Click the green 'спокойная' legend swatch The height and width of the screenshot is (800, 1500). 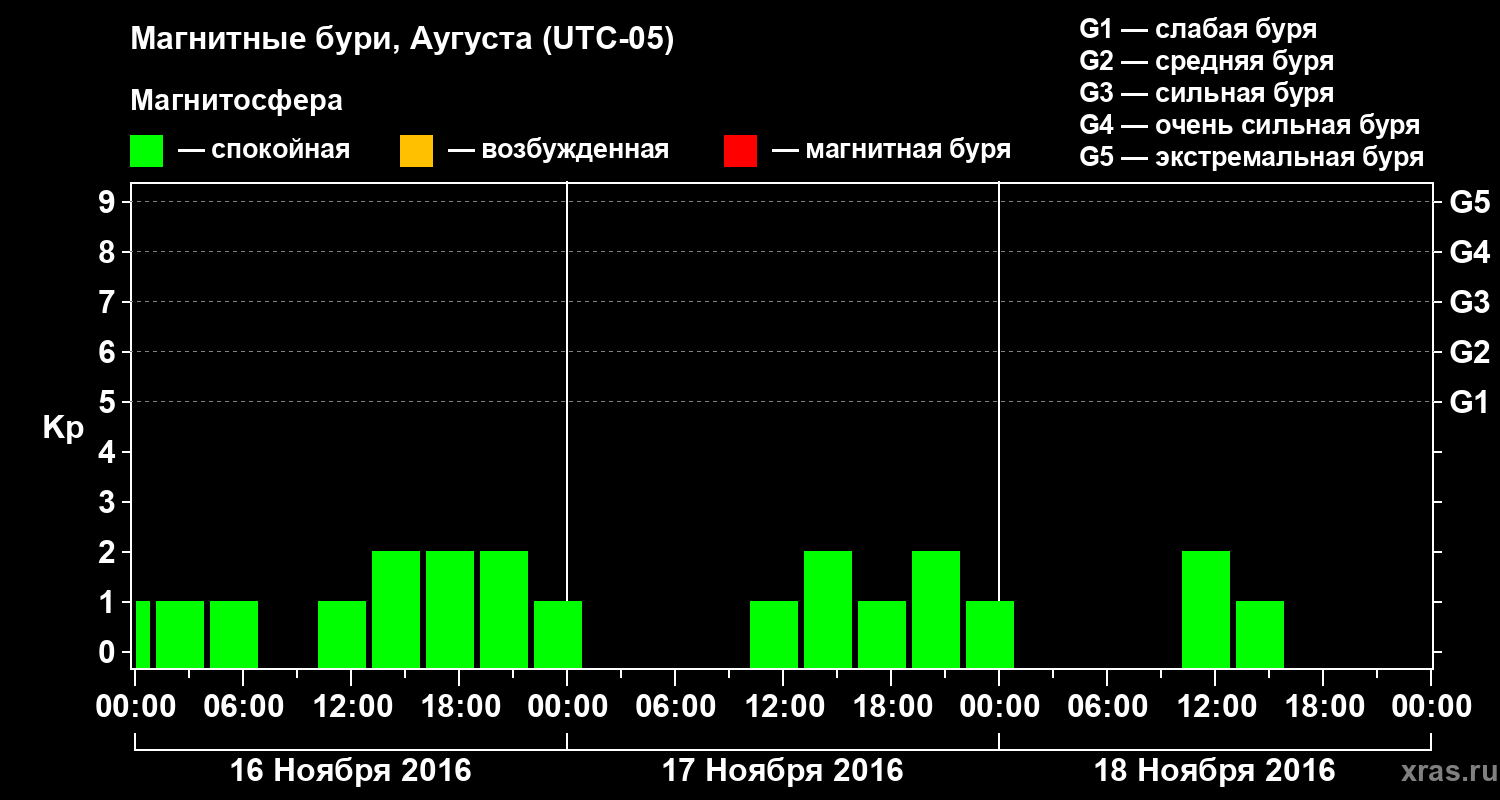click(147, 151)
